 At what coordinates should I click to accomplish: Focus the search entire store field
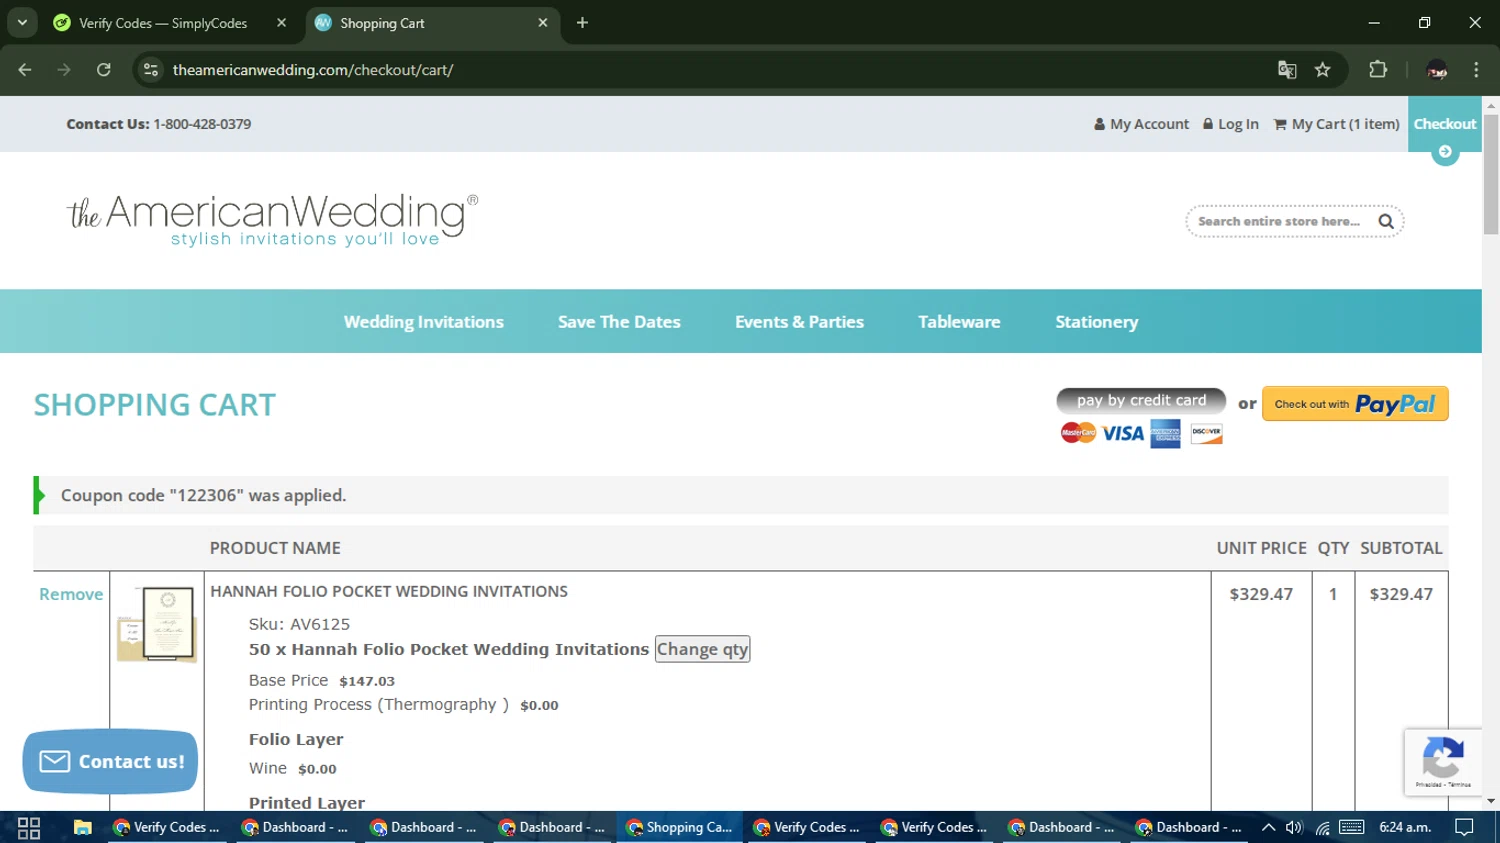1279,222
